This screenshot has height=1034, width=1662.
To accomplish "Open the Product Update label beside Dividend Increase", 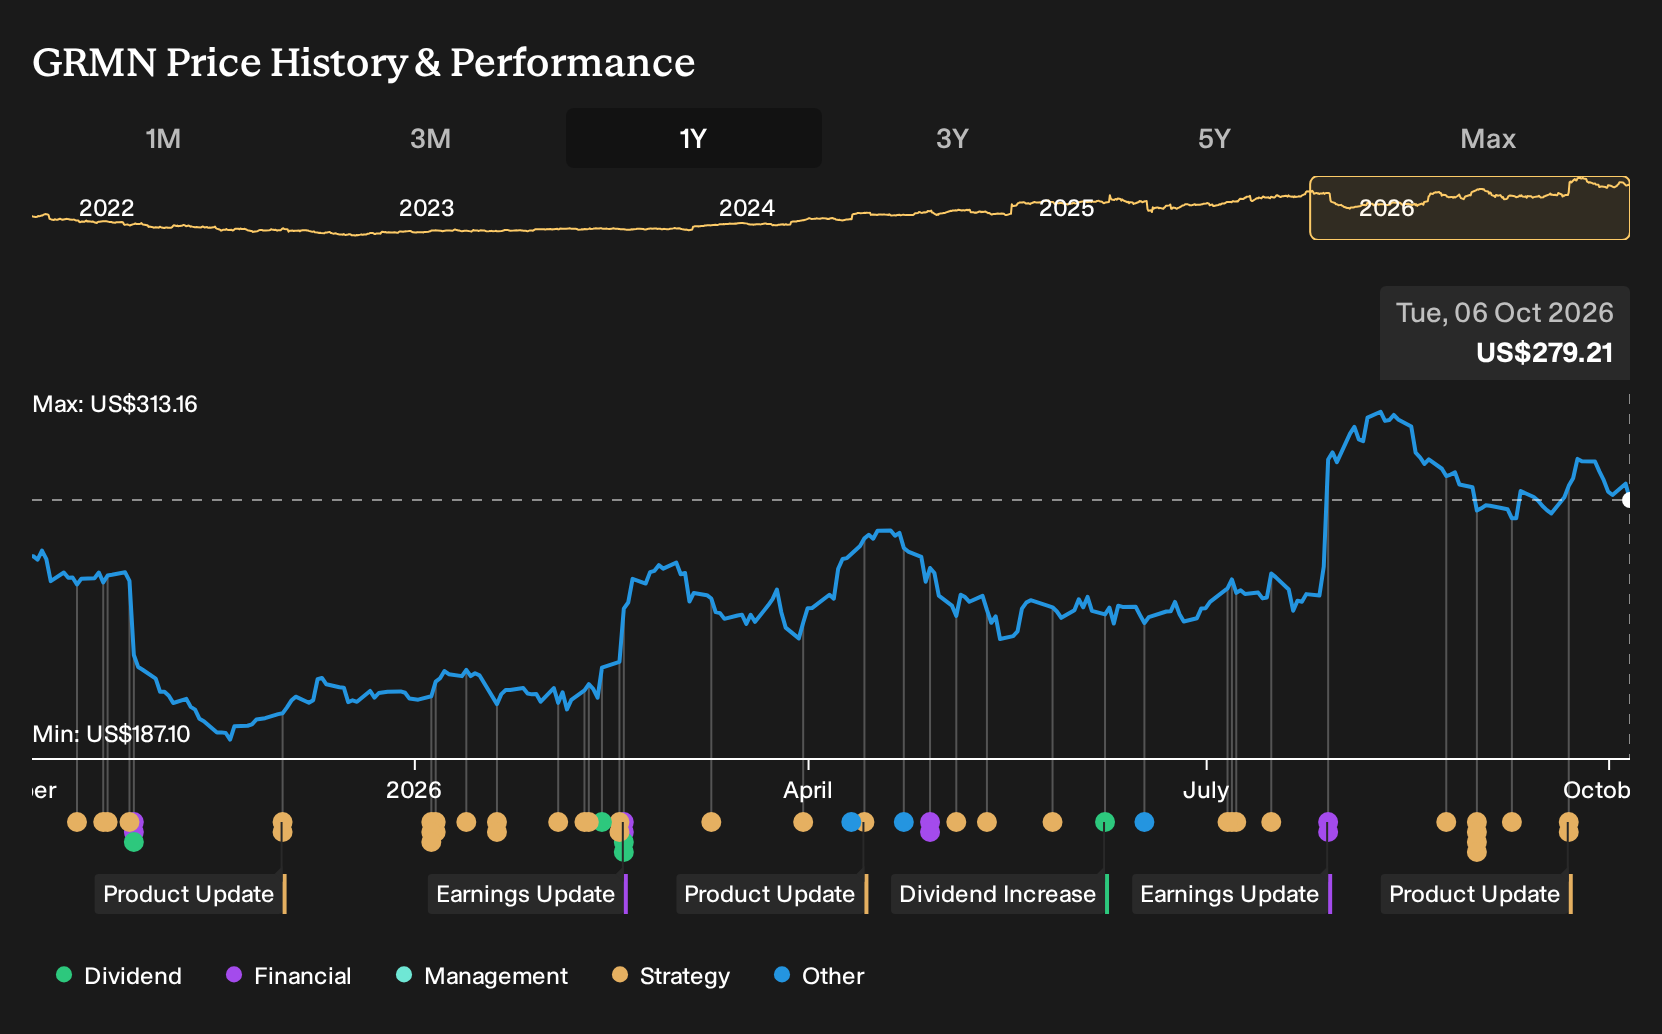I will [x=772, y=894].
